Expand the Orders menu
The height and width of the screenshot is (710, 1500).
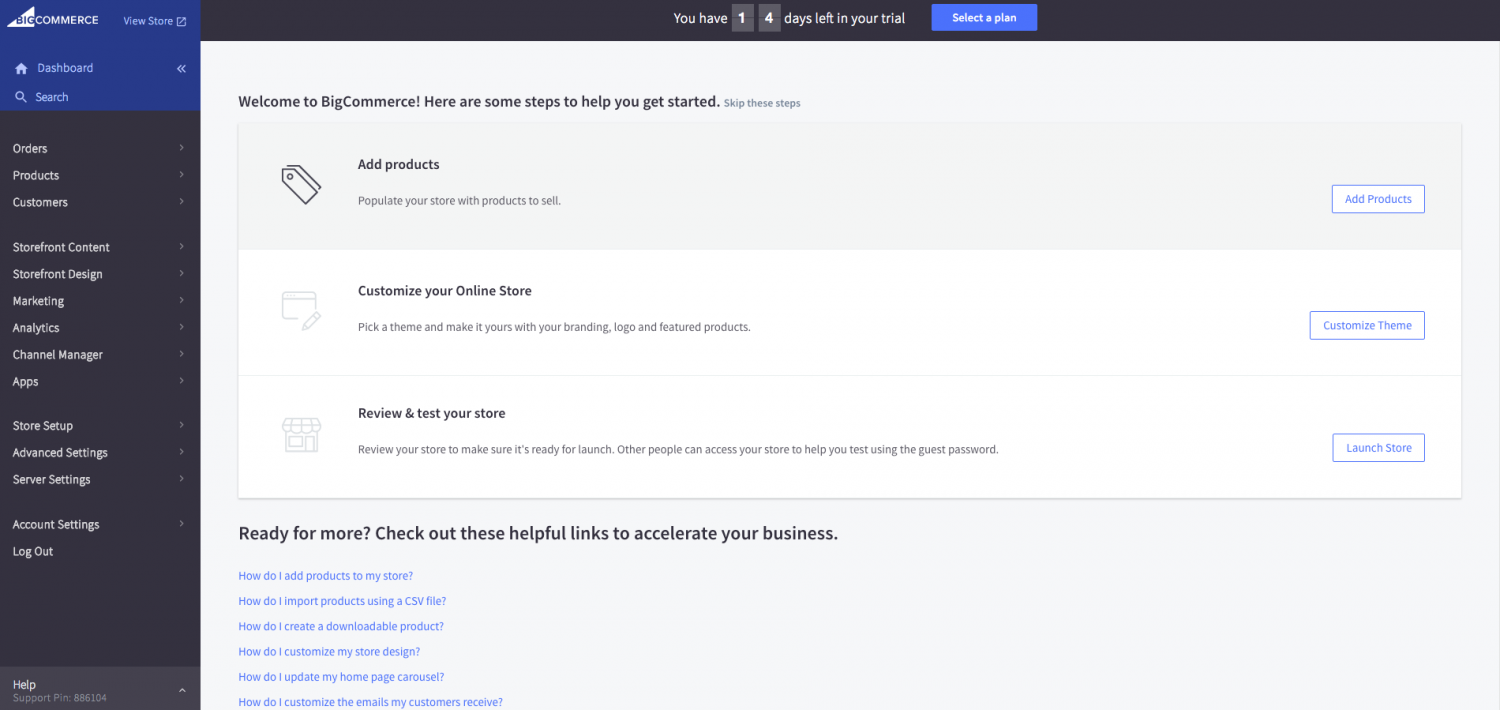click(x=30, y=148)
